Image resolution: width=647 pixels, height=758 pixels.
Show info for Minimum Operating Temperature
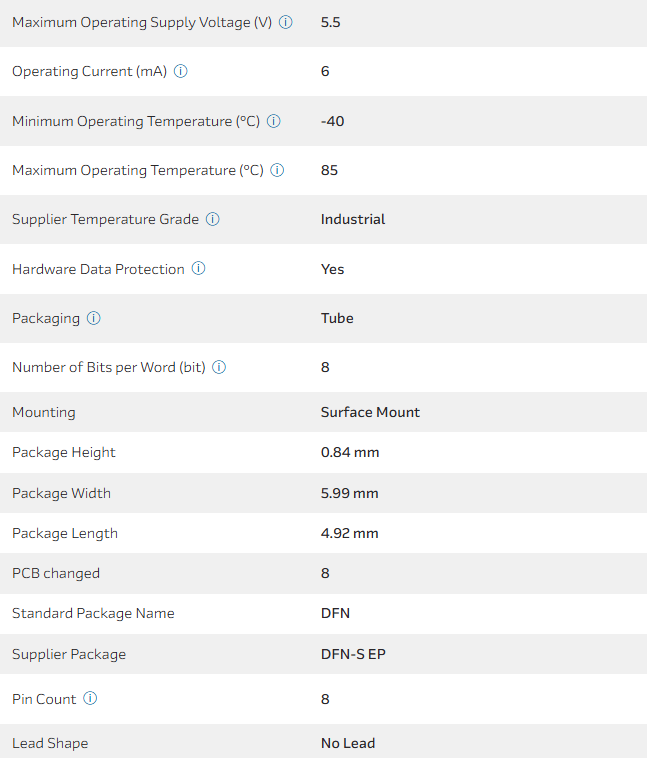[x=274, y=121]
